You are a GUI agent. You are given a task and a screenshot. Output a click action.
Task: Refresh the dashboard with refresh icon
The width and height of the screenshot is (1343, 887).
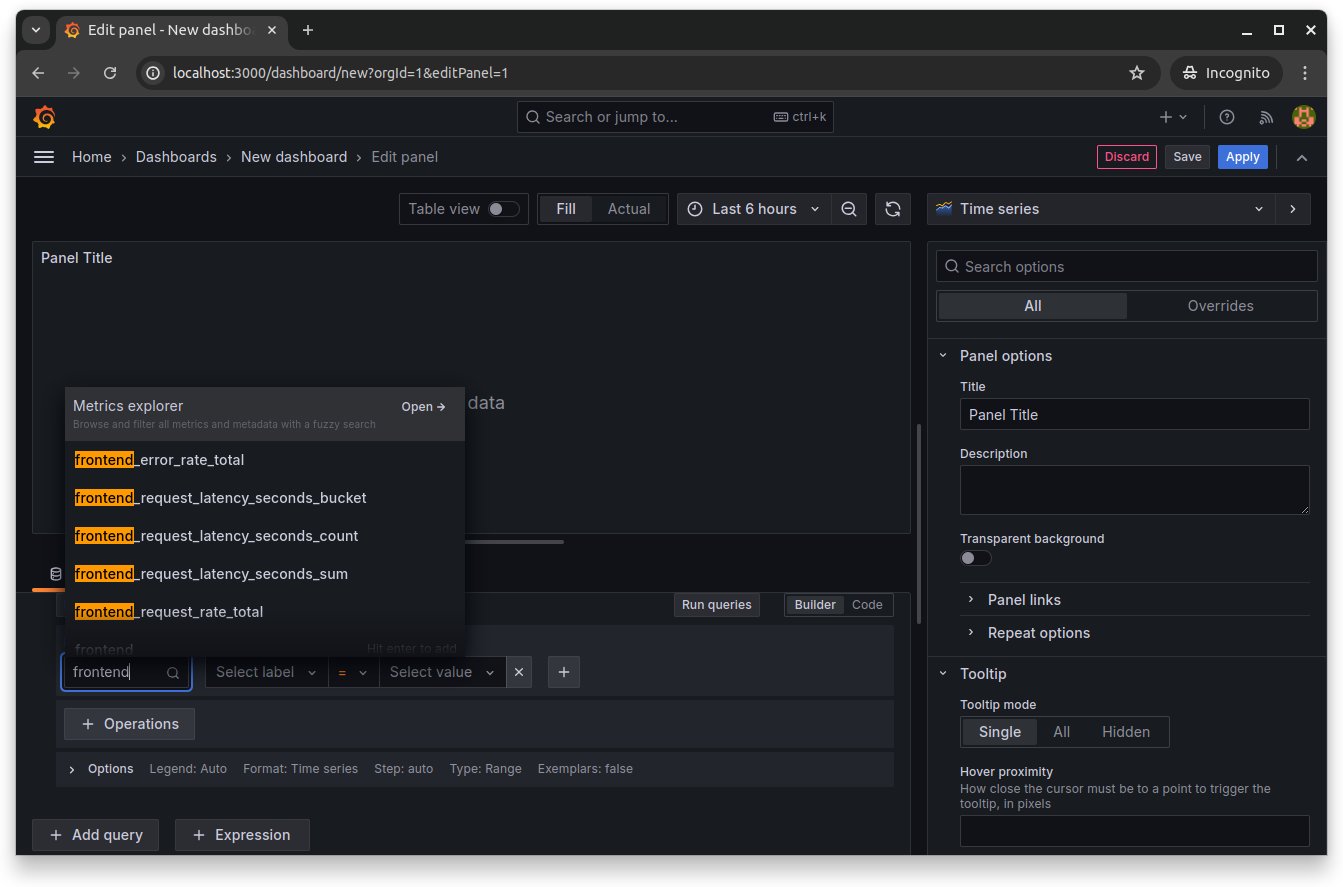click(893, 209)
